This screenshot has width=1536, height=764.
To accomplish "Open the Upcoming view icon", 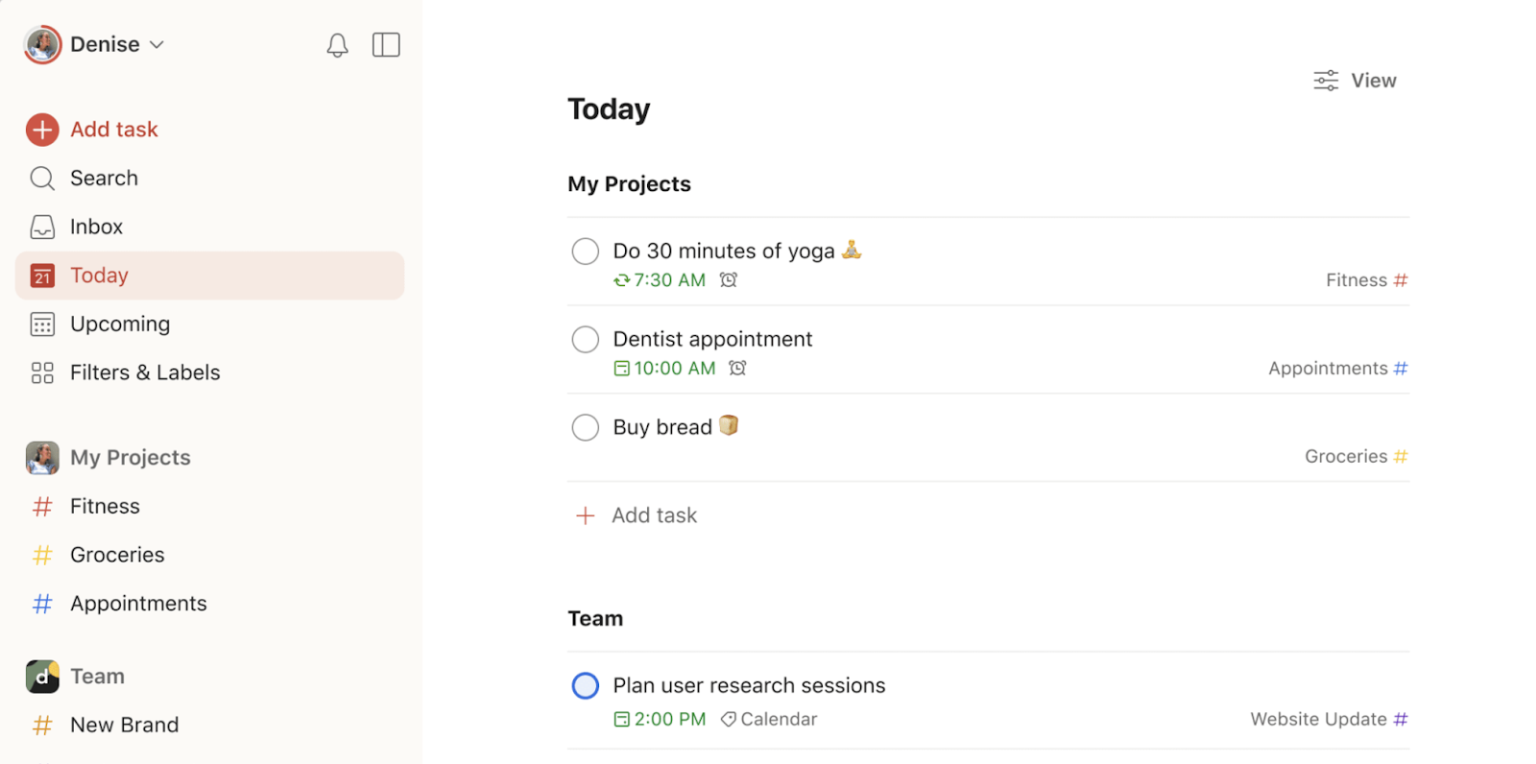I will tap(42, 324).
